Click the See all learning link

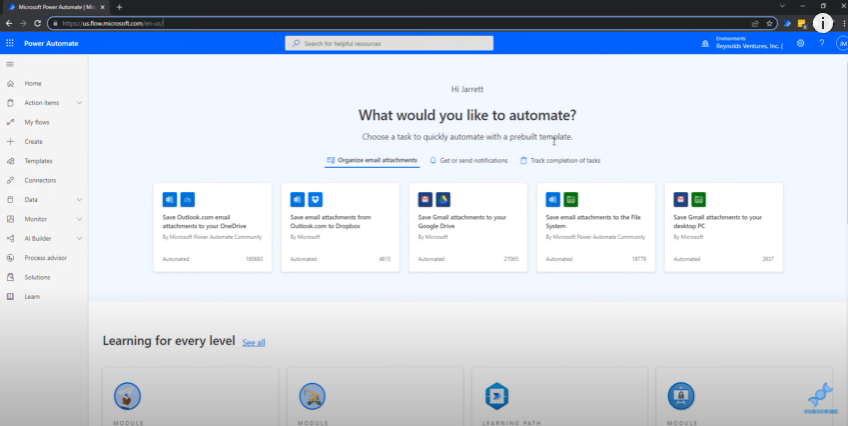[254, 342]
